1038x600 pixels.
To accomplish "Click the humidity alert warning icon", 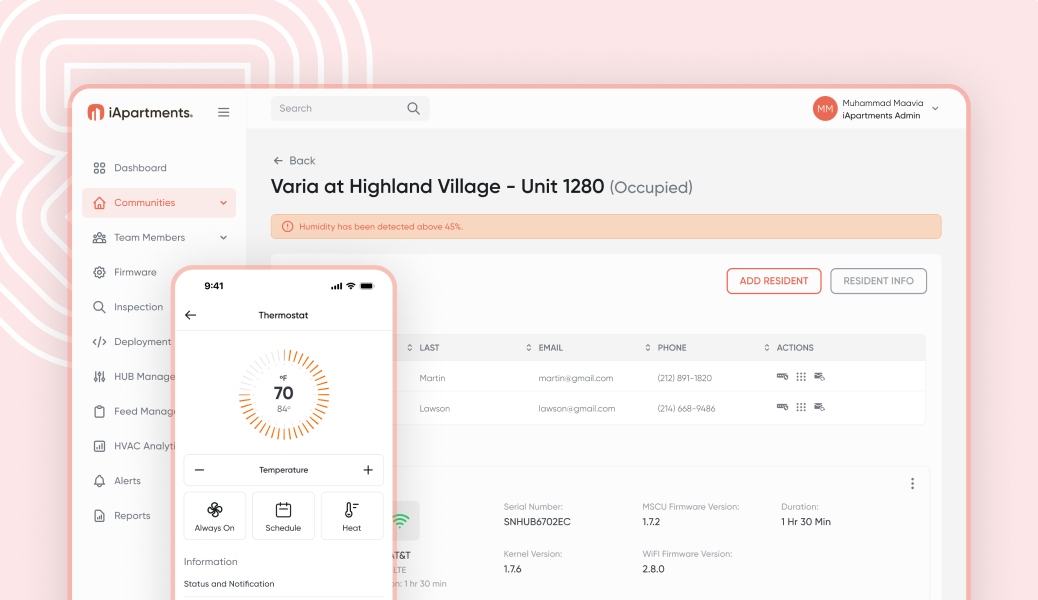I will (x=287, y=226).
